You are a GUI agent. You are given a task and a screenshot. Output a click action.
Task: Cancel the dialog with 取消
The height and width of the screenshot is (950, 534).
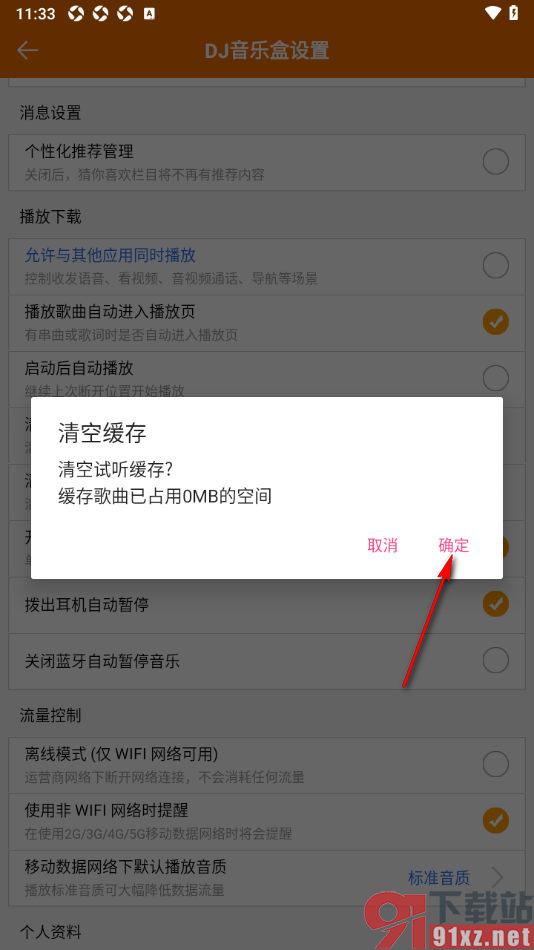click(382, 545)
